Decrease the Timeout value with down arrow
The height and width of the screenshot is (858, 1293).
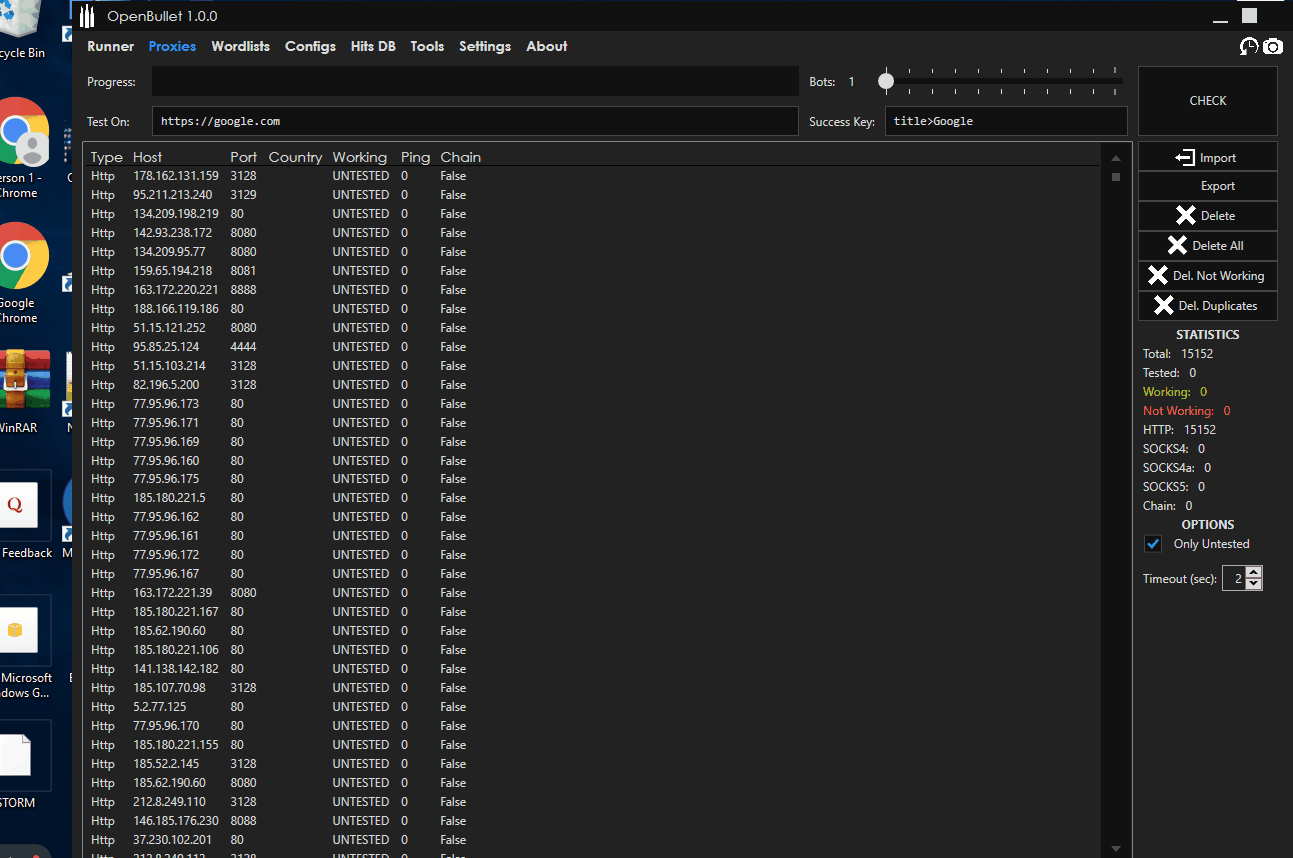point(1254,584)
